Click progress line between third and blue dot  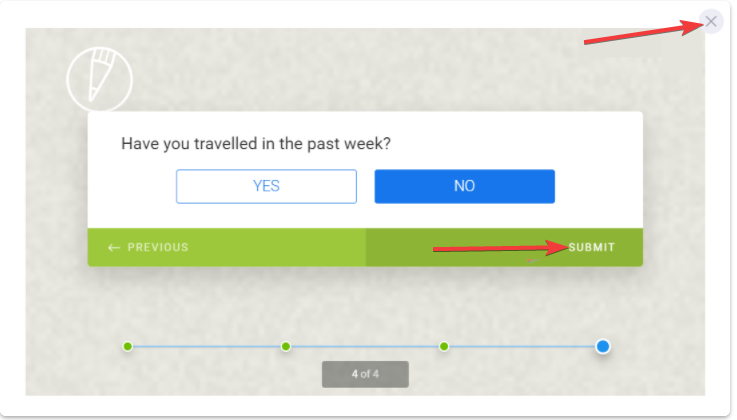coord(522,346)
